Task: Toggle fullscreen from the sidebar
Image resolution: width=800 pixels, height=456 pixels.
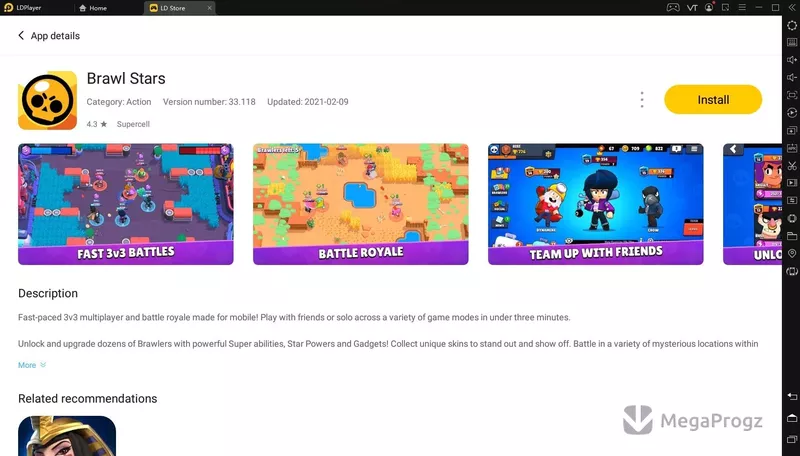Action: point(792,95)
